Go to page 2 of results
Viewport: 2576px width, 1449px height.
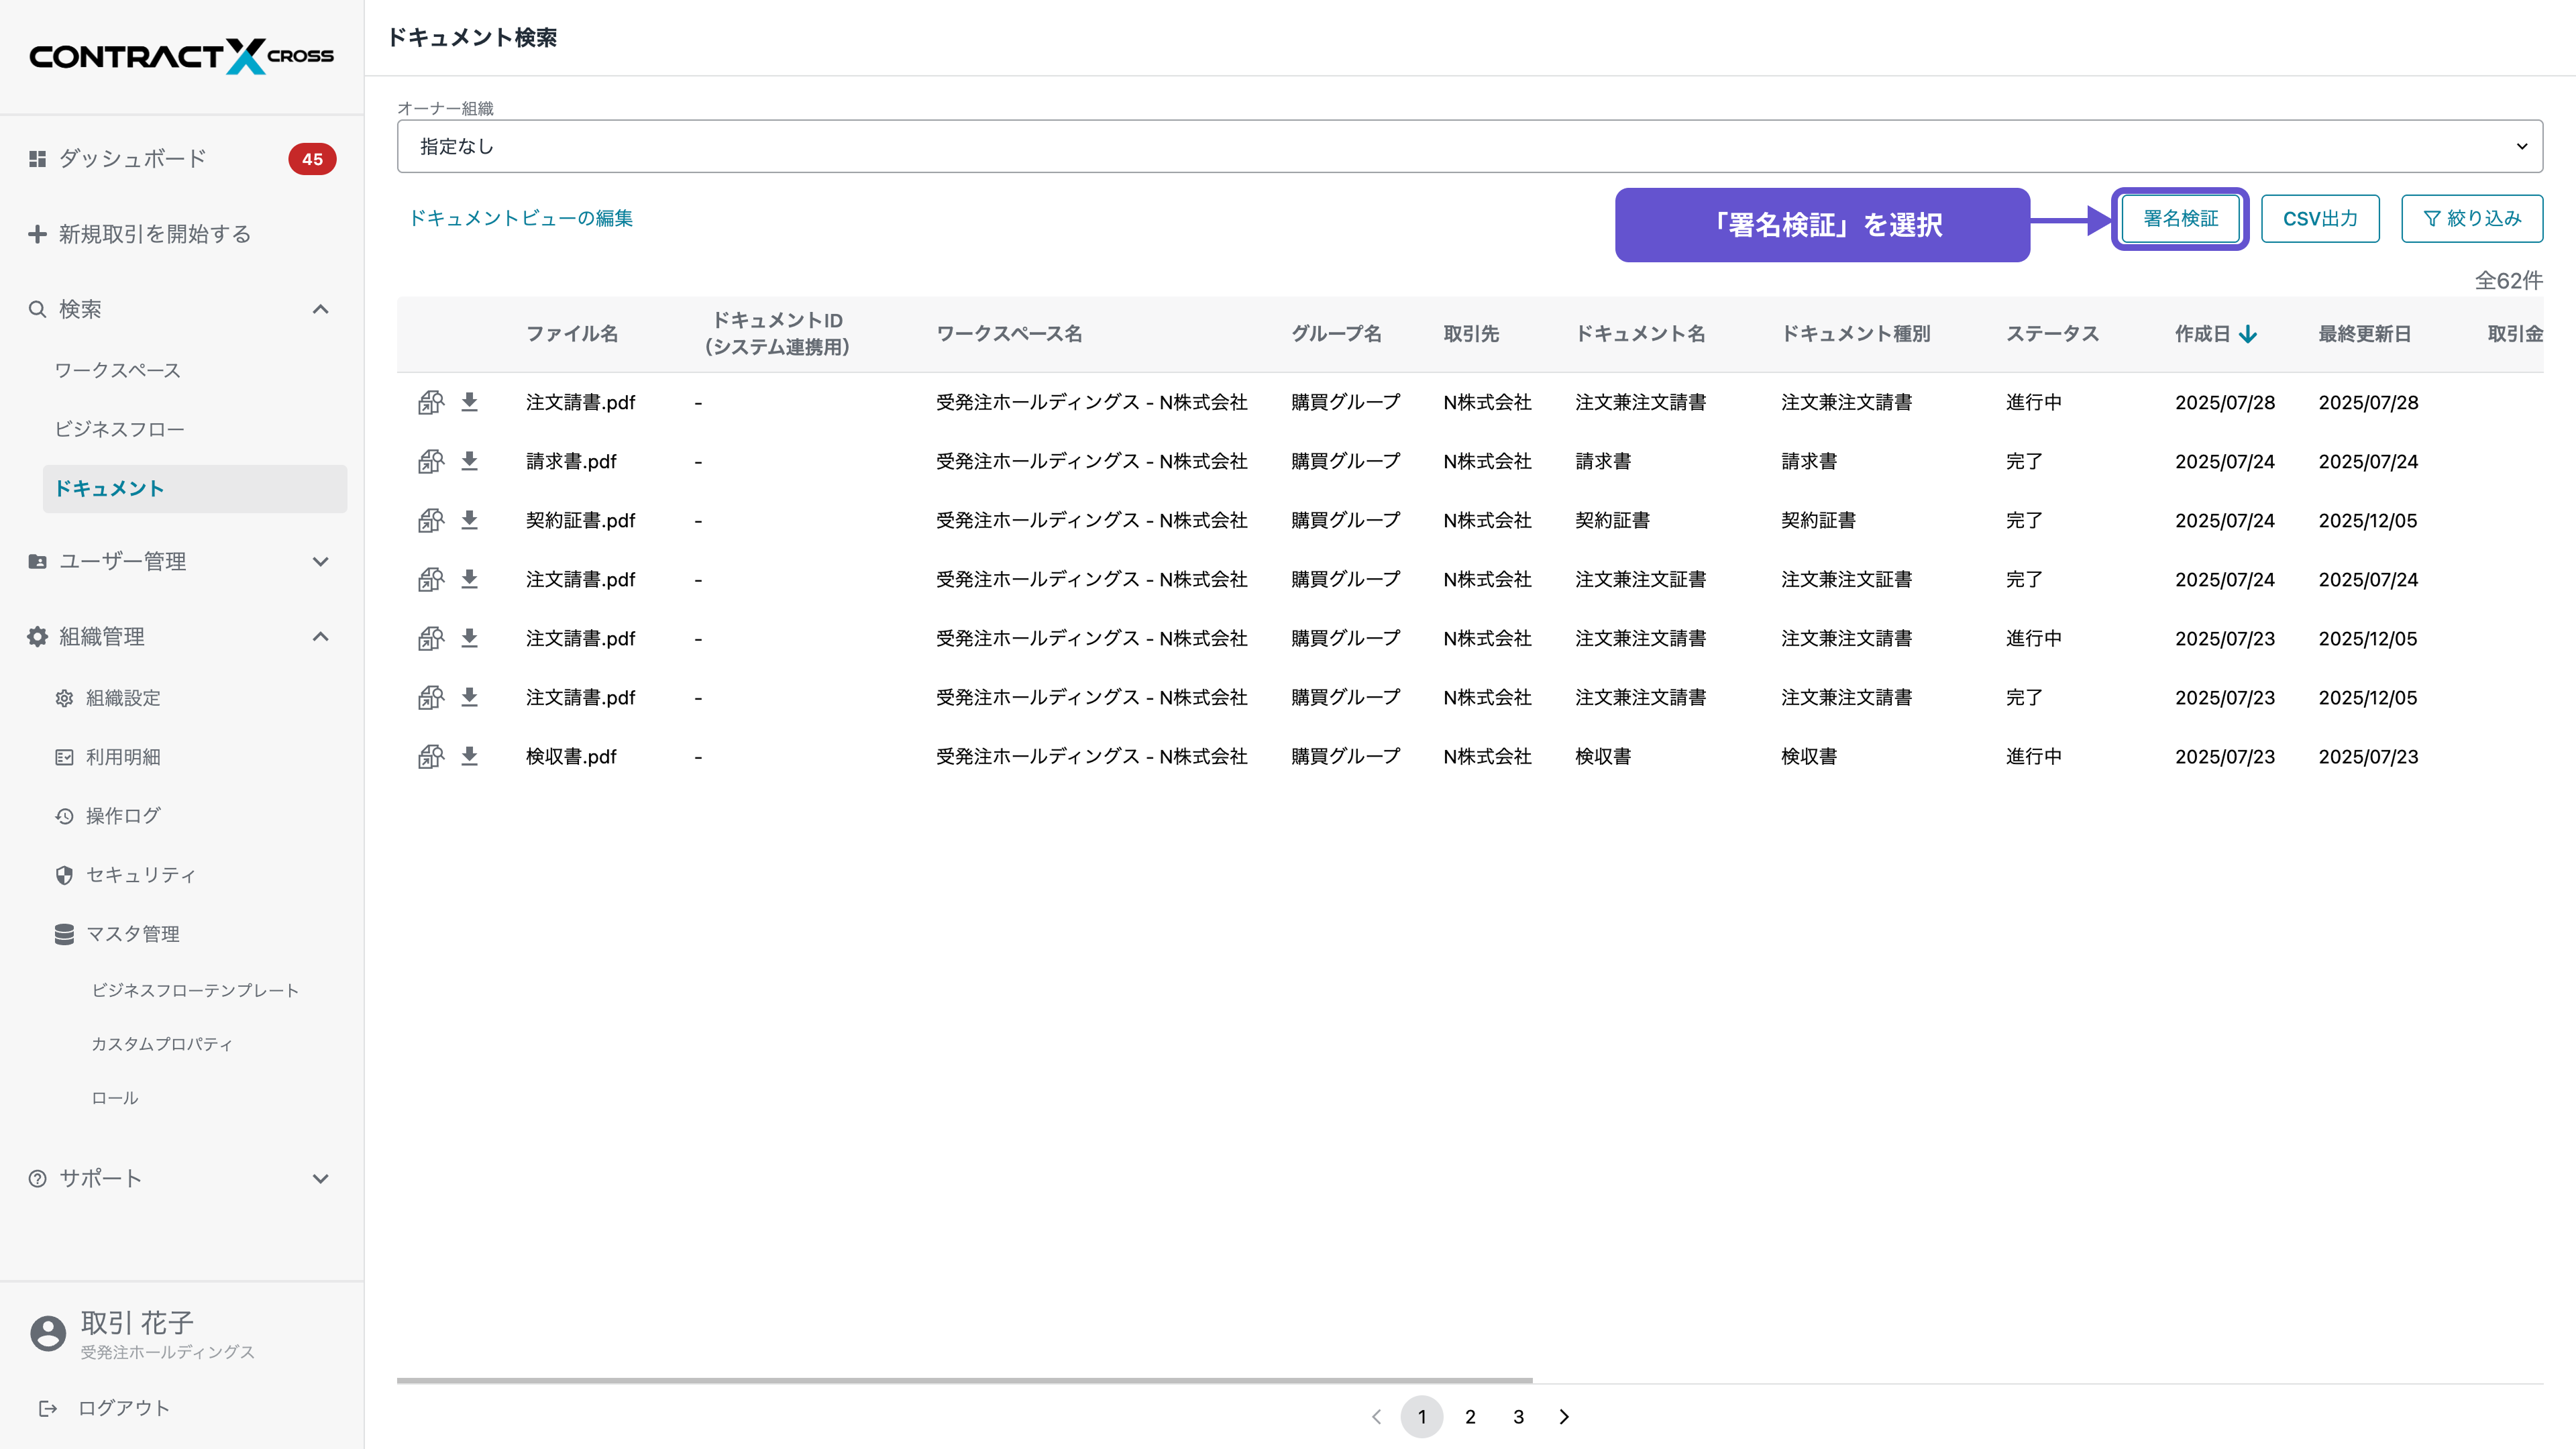1470,1417
